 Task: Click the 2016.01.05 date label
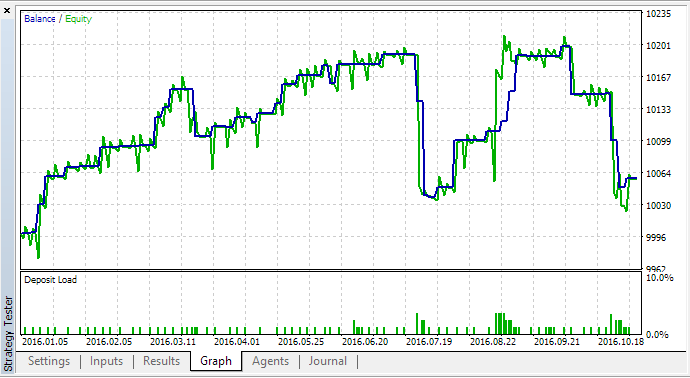tap(45, 342)
